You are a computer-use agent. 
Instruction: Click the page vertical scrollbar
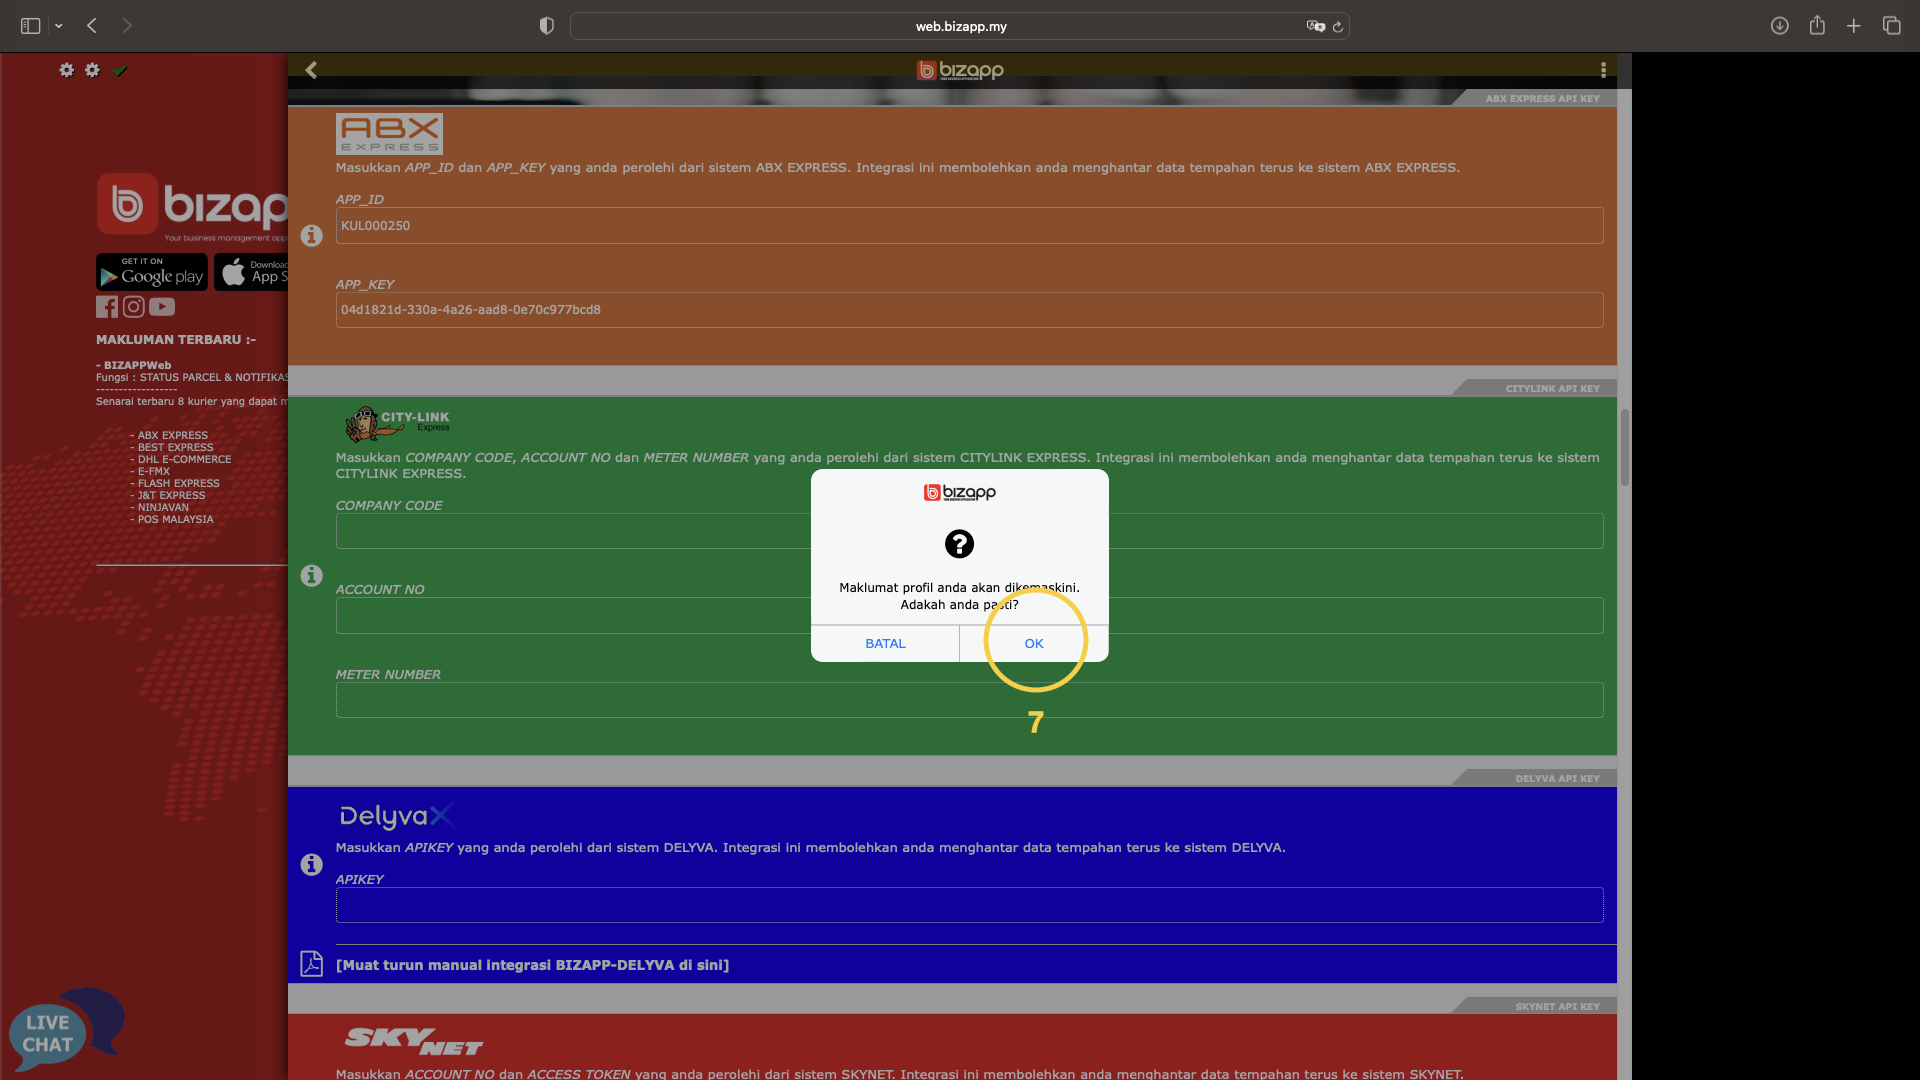tap(1625, 448)
